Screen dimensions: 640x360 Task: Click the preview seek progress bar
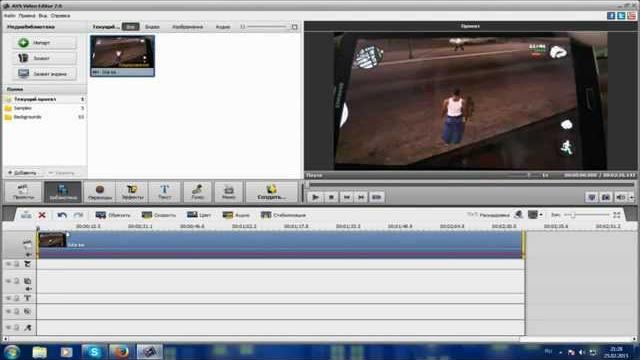pyautogui.click(x=471, y=185)
